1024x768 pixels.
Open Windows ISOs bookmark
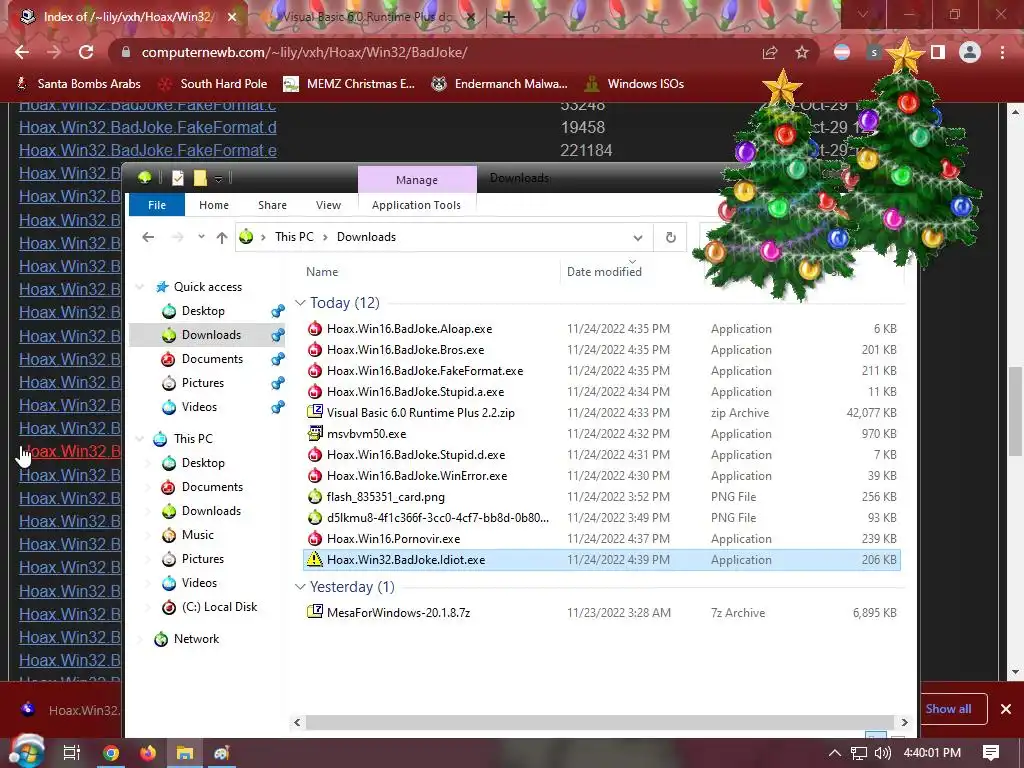(635, 84)
